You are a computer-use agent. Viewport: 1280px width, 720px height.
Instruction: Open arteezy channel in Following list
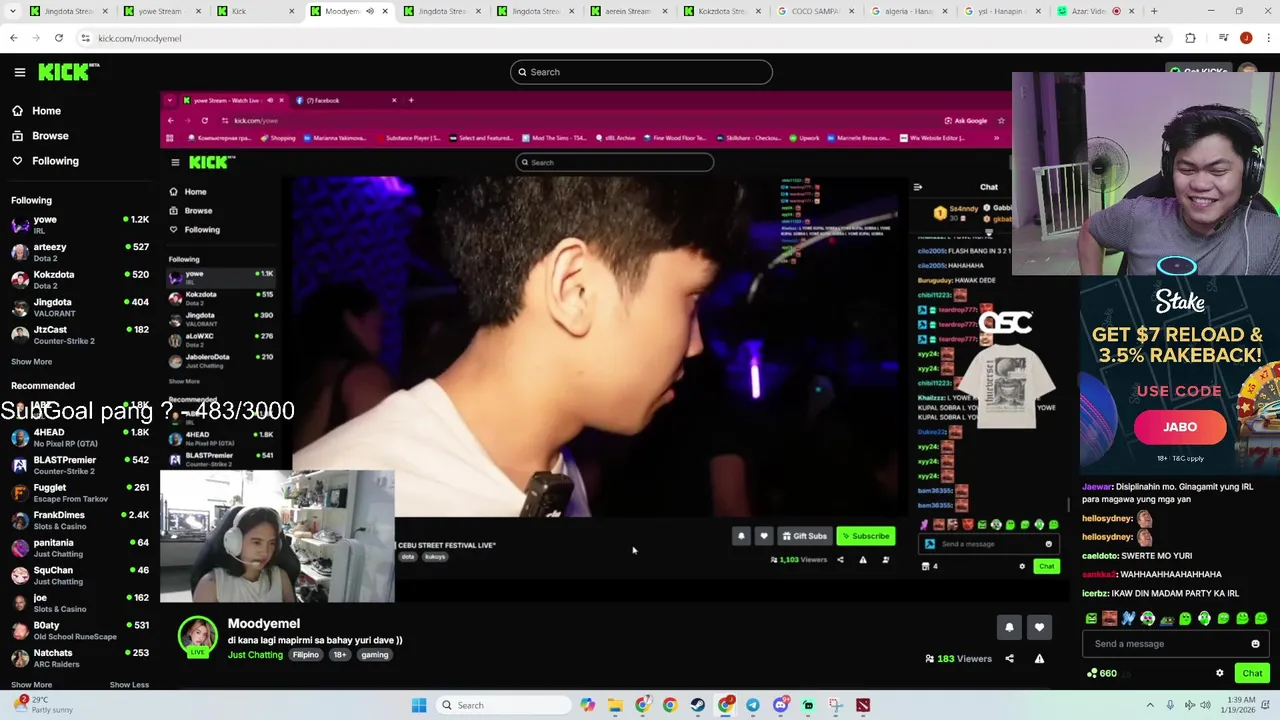[x=80, y=252]
